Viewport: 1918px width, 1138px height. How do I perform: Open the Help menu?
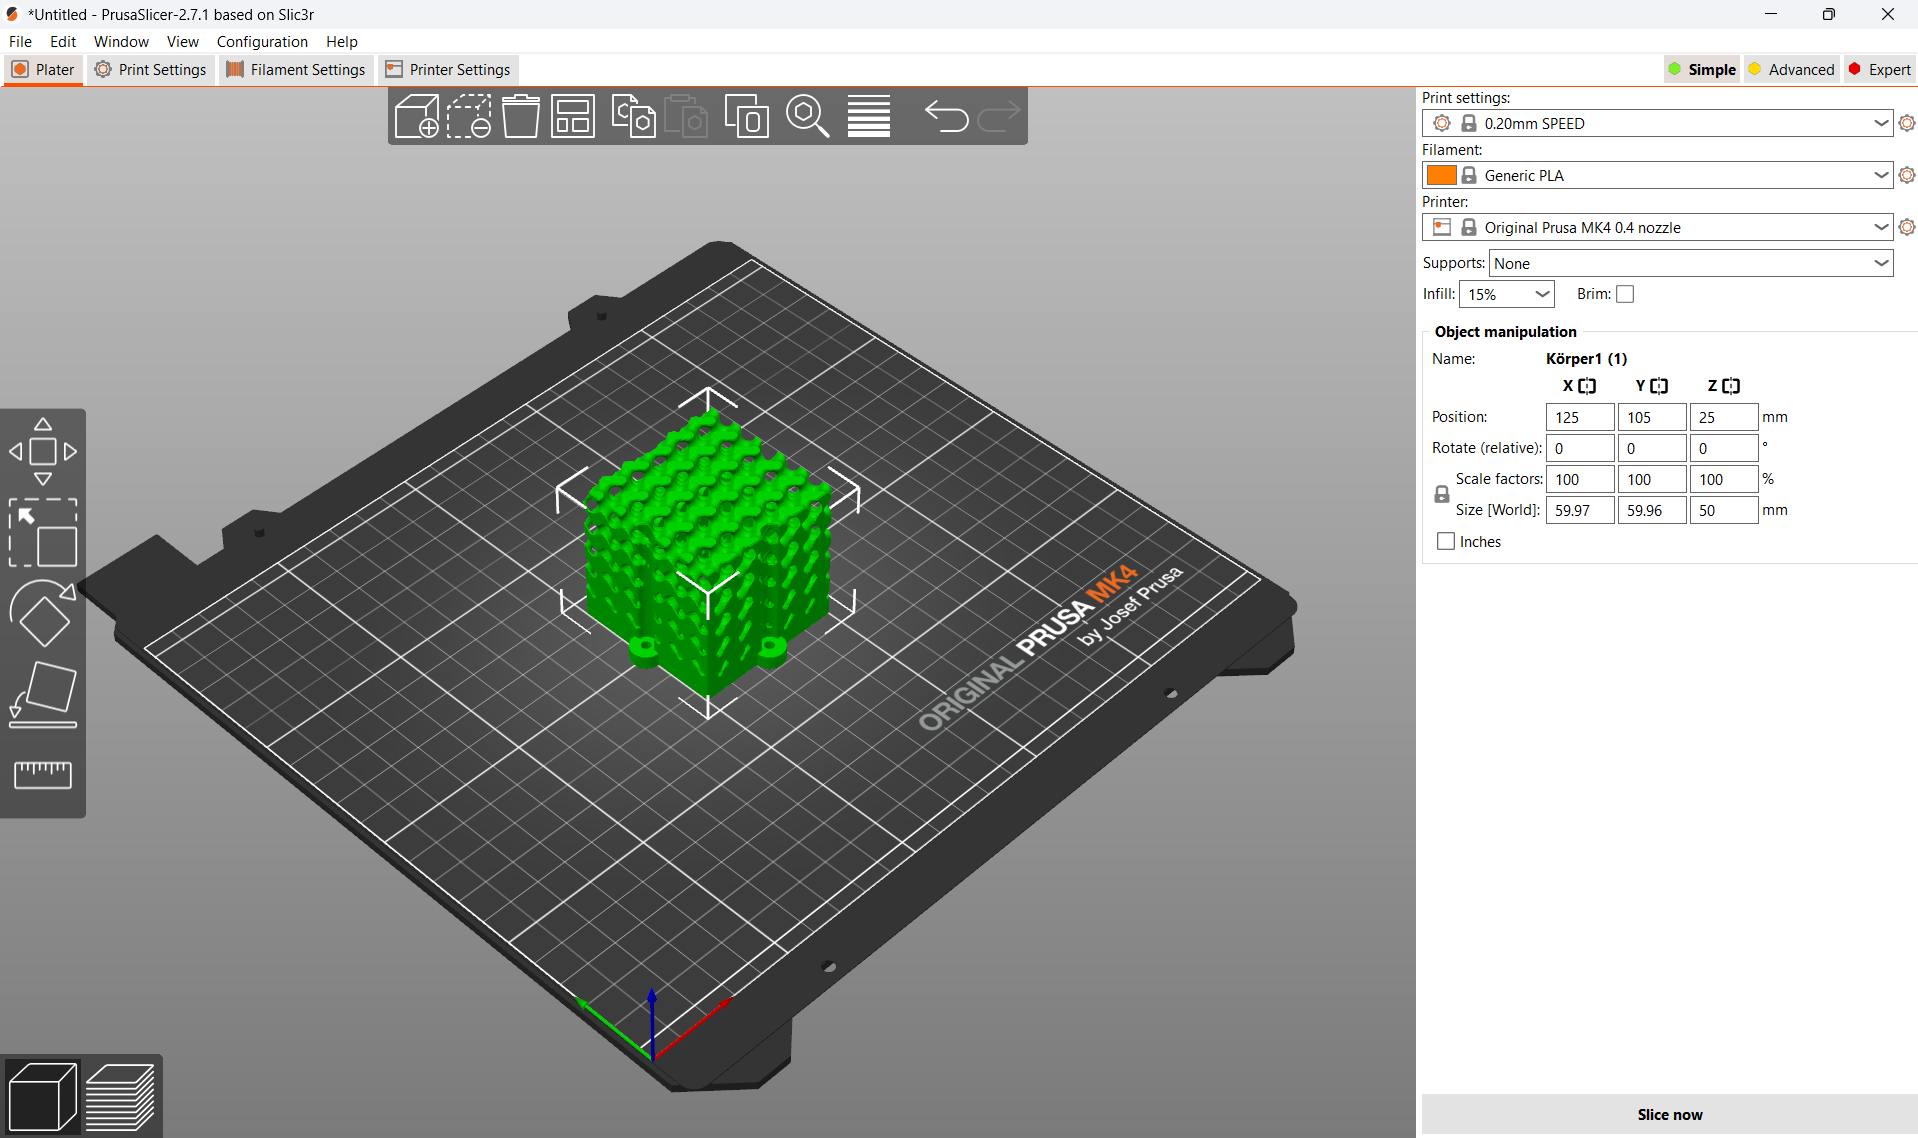point(342,41)
